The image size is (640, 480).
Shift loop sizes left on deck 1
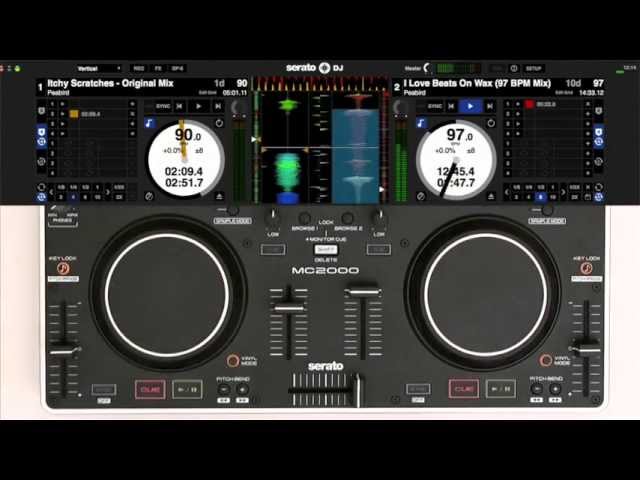pyautogui.click(x=51, y=192)
